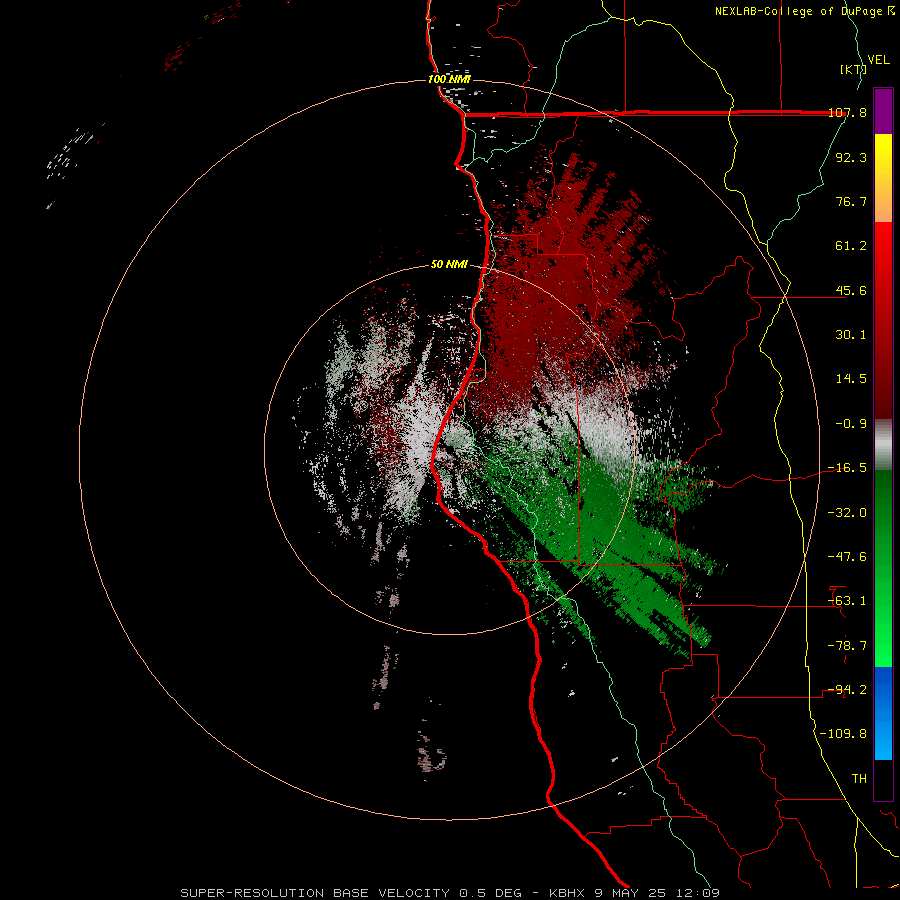
Task: Select the 76.7 velocity scale value
Action: 851,201
